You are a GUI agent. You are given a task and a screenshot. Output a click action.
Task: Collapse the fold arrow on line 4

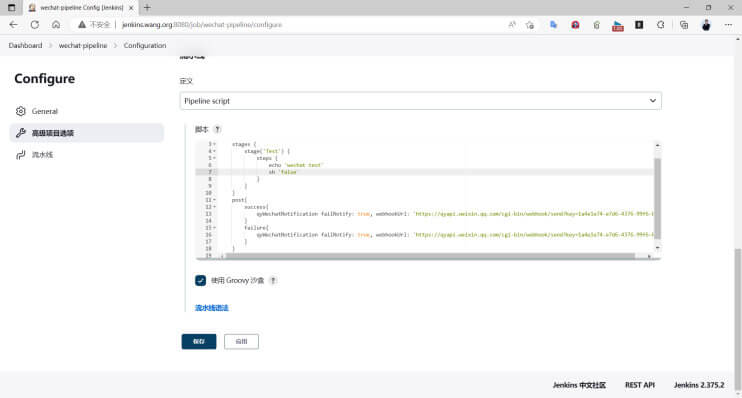pos(214,151)
